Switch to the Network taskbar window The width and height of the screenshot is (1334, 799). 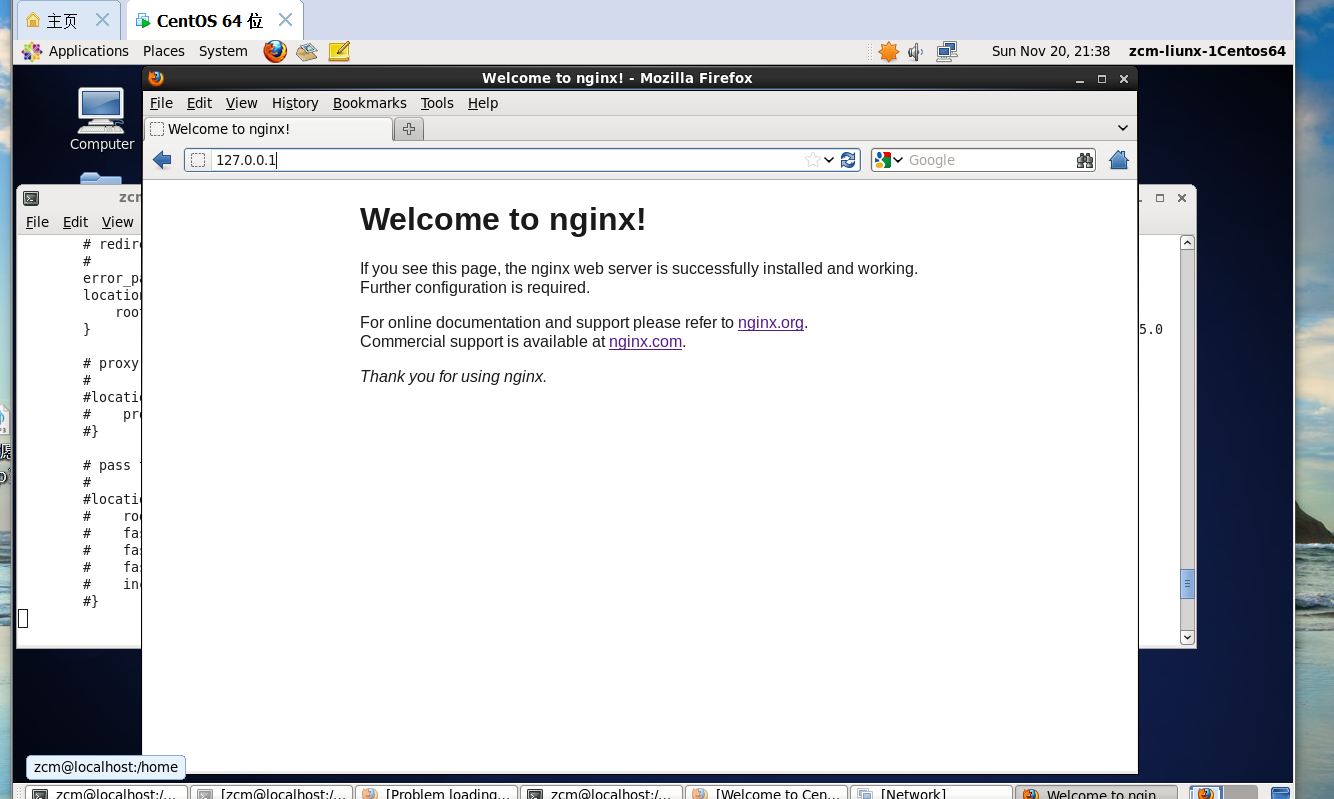coord(931,793)
